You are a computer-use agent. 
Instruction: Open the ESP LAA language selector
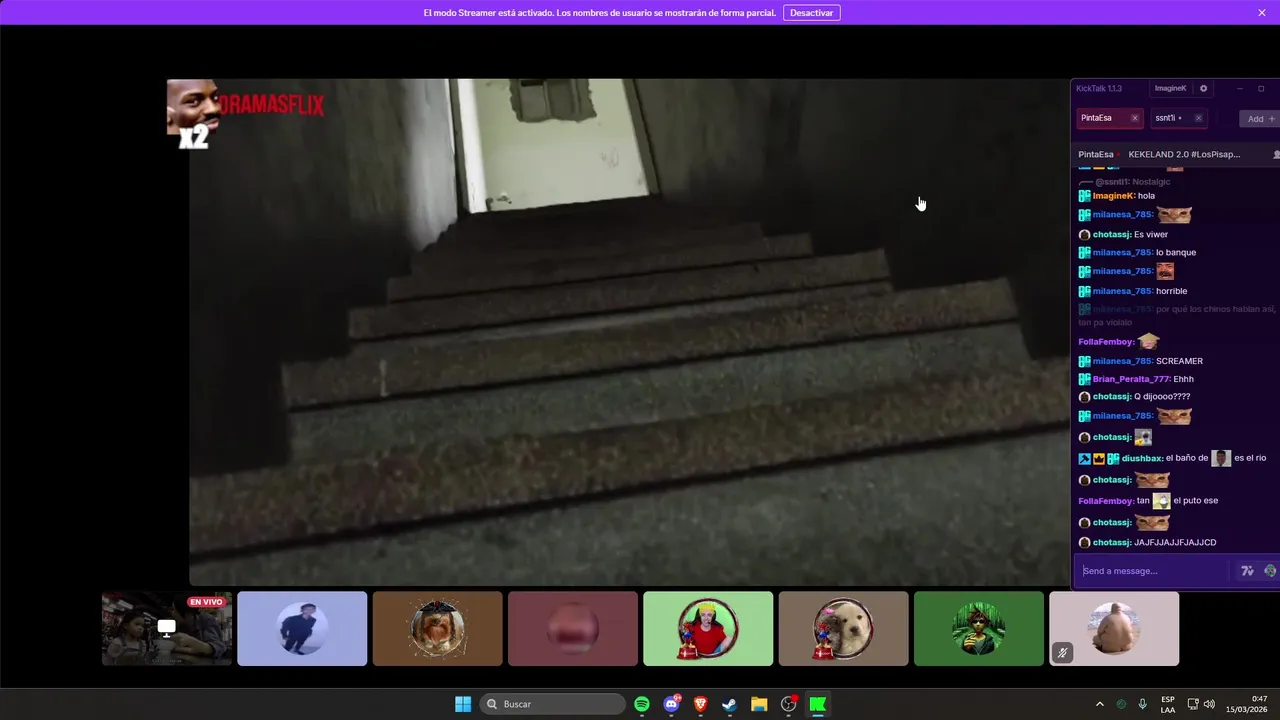[x=1168, y=704]
